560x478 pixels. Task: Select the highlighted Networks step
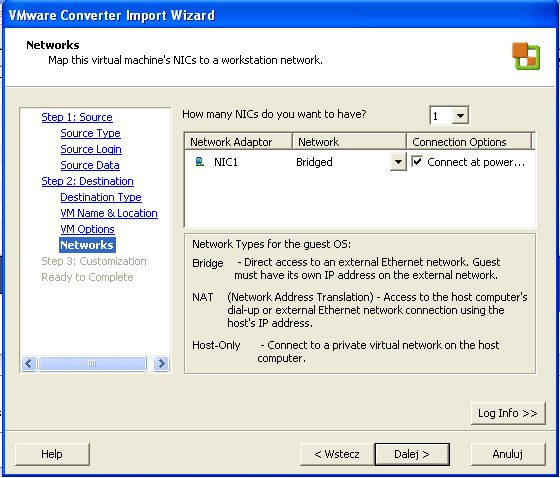pyautogui.click(x=87, y=245)
